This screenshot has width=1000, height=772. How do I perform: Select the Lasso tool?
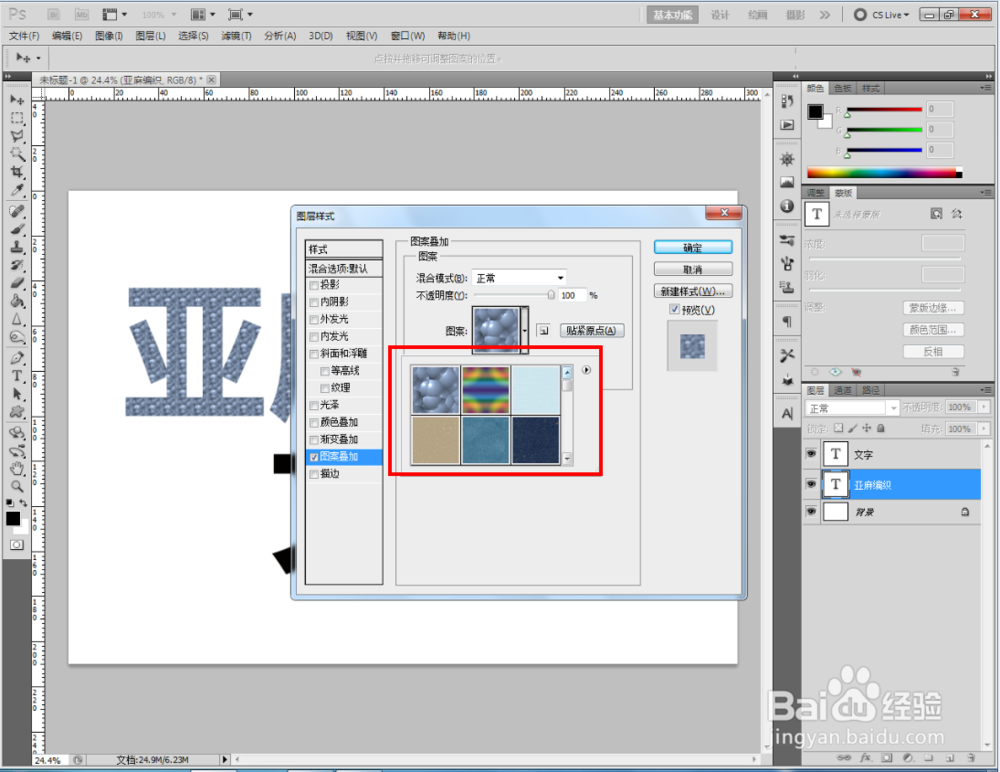point(17,136)
